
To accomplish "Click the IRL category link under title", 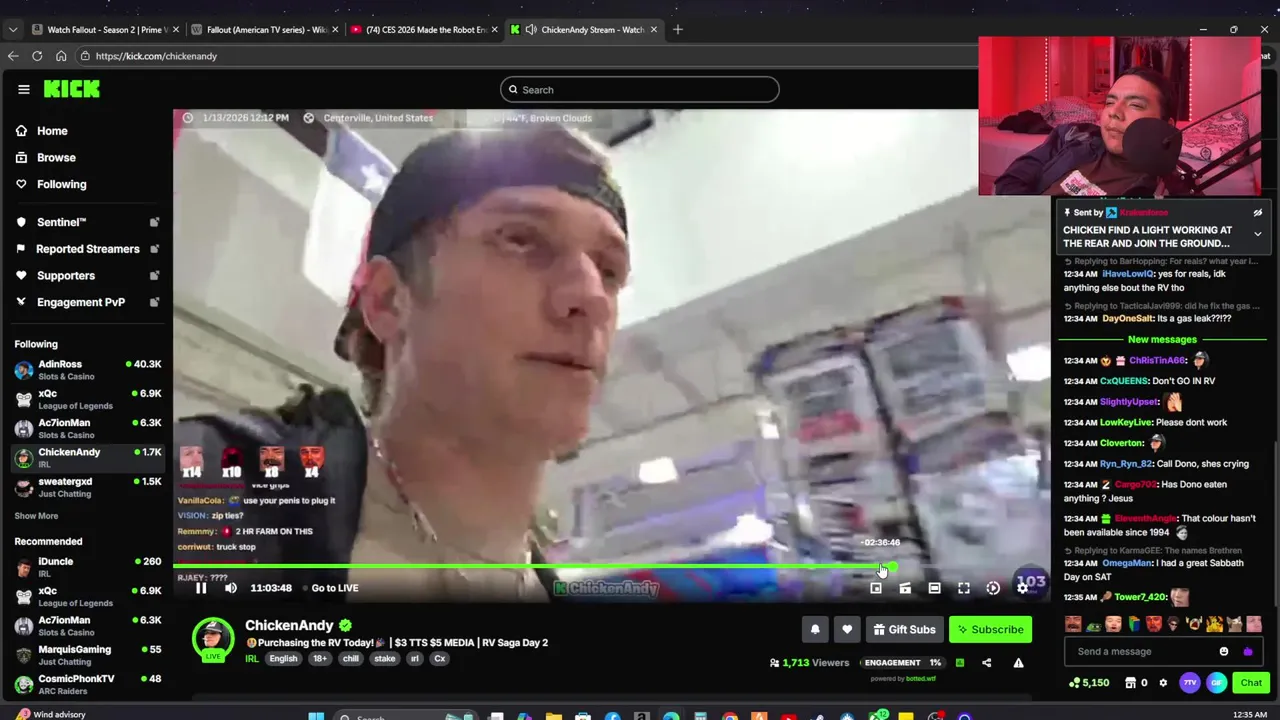I will point(252,659).
